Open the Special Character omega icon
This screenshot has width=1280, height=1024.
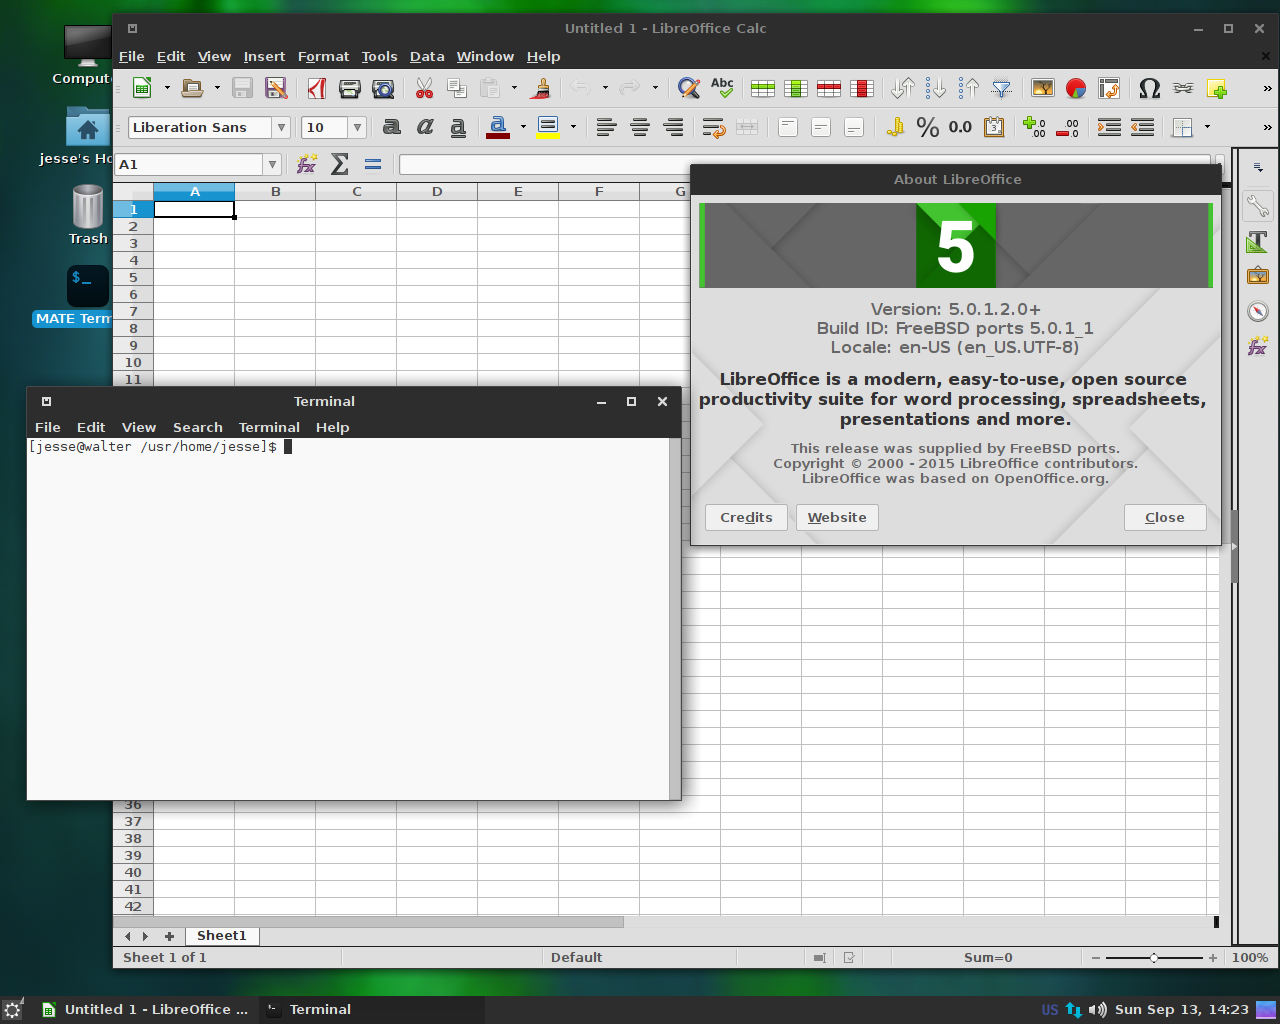tap(1149, 89)
